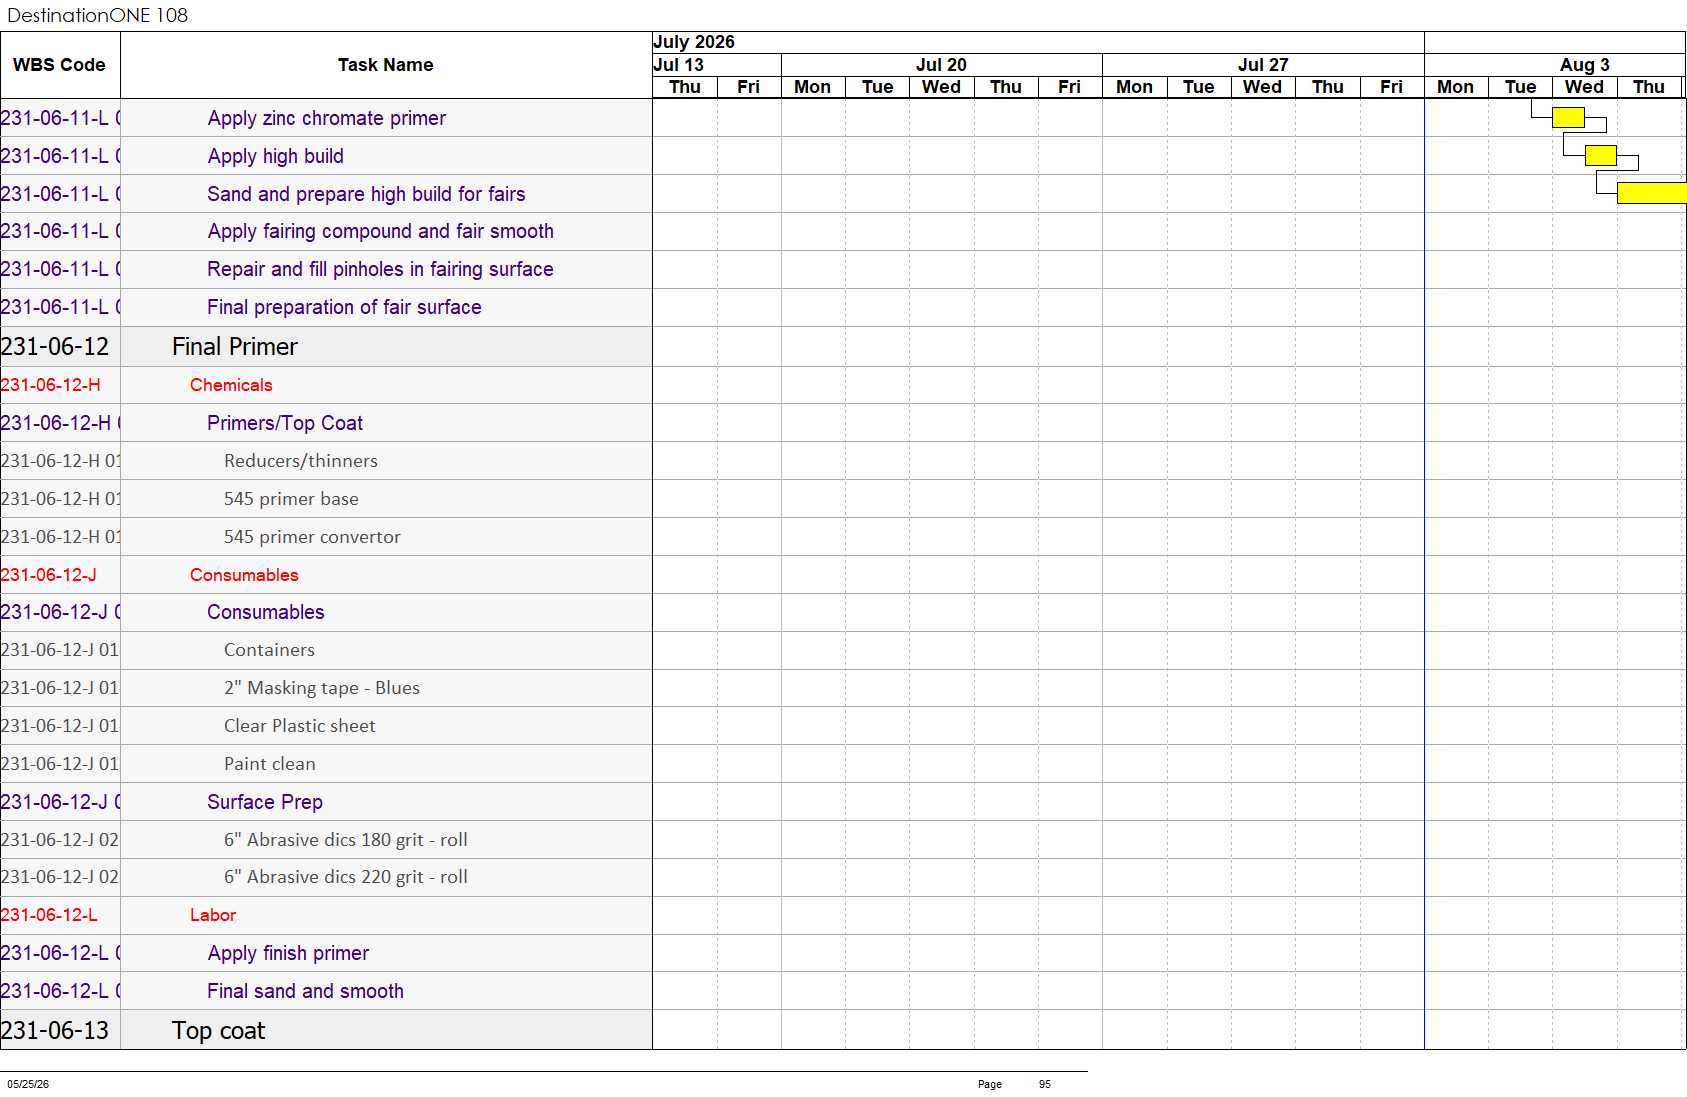This screenshot has height=1097, width=1687.
Task: Select the Apply high build task
Action: (276, 156)
